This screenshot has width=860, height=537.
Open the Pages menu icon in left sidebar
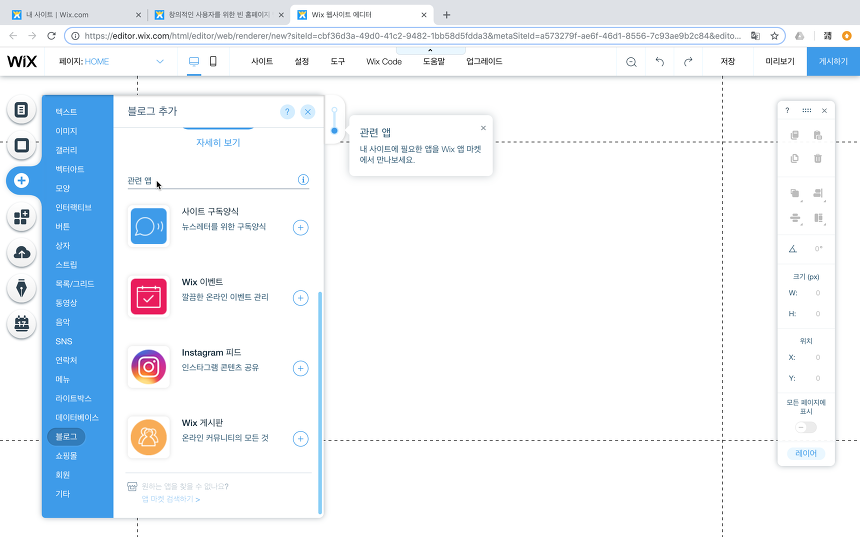(21, 110)
